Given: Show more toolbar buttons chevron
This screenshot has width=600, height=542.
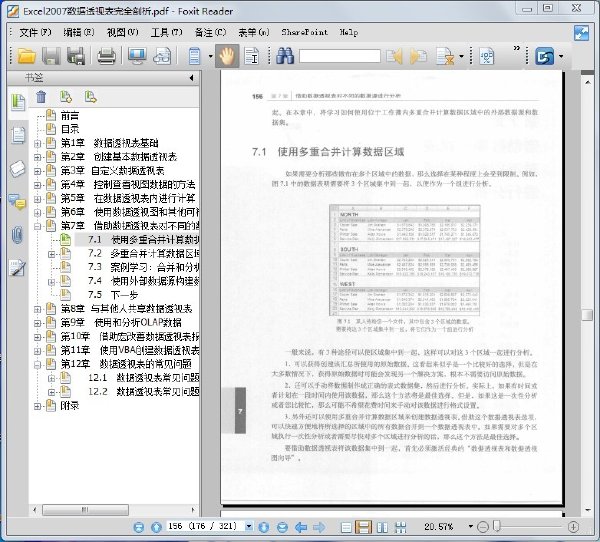Looking at the screenshot, I should click(517, 49).
